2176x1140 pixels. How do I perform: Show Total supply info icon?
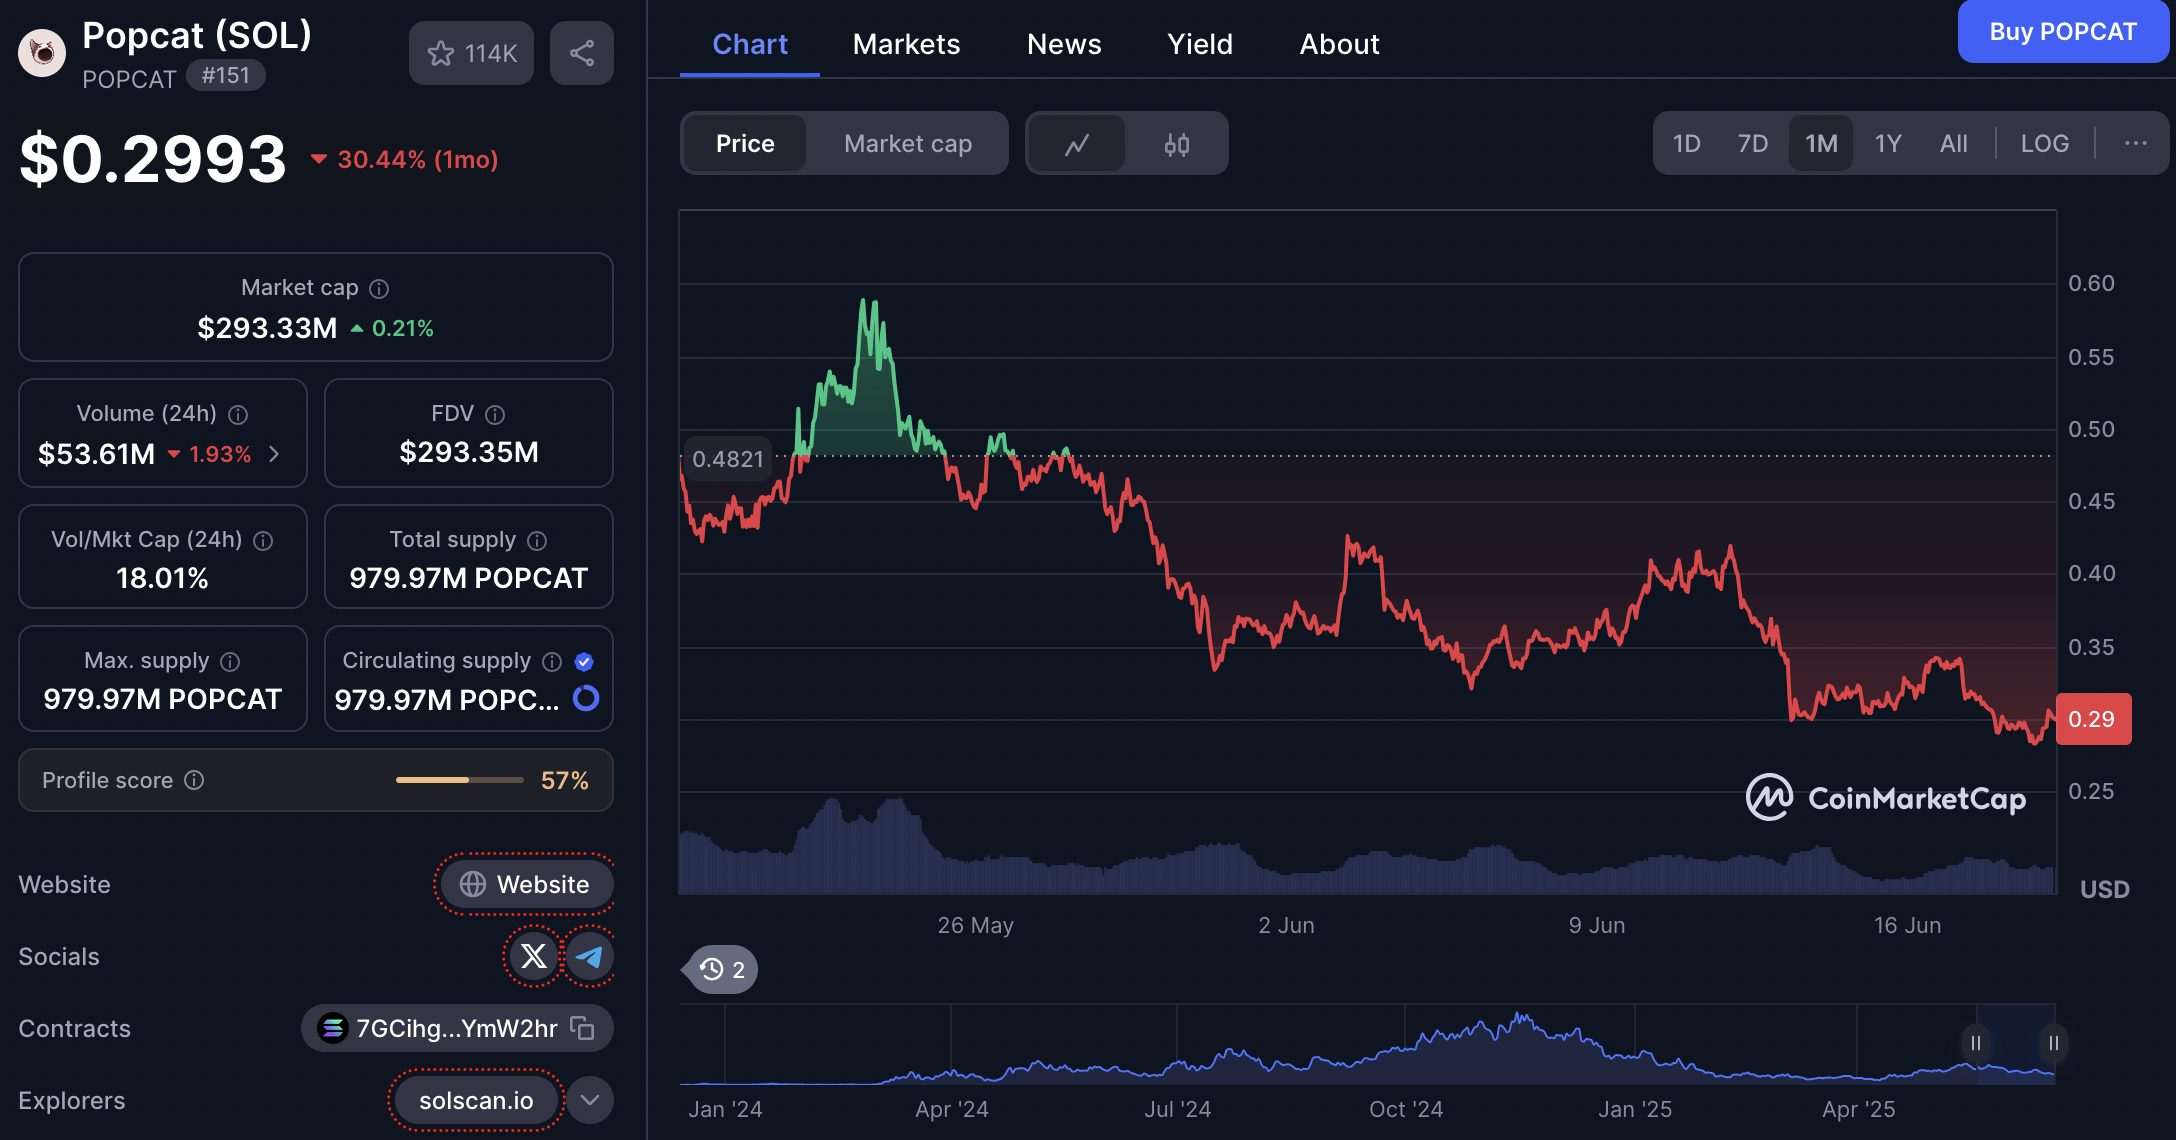pos(537,541)
